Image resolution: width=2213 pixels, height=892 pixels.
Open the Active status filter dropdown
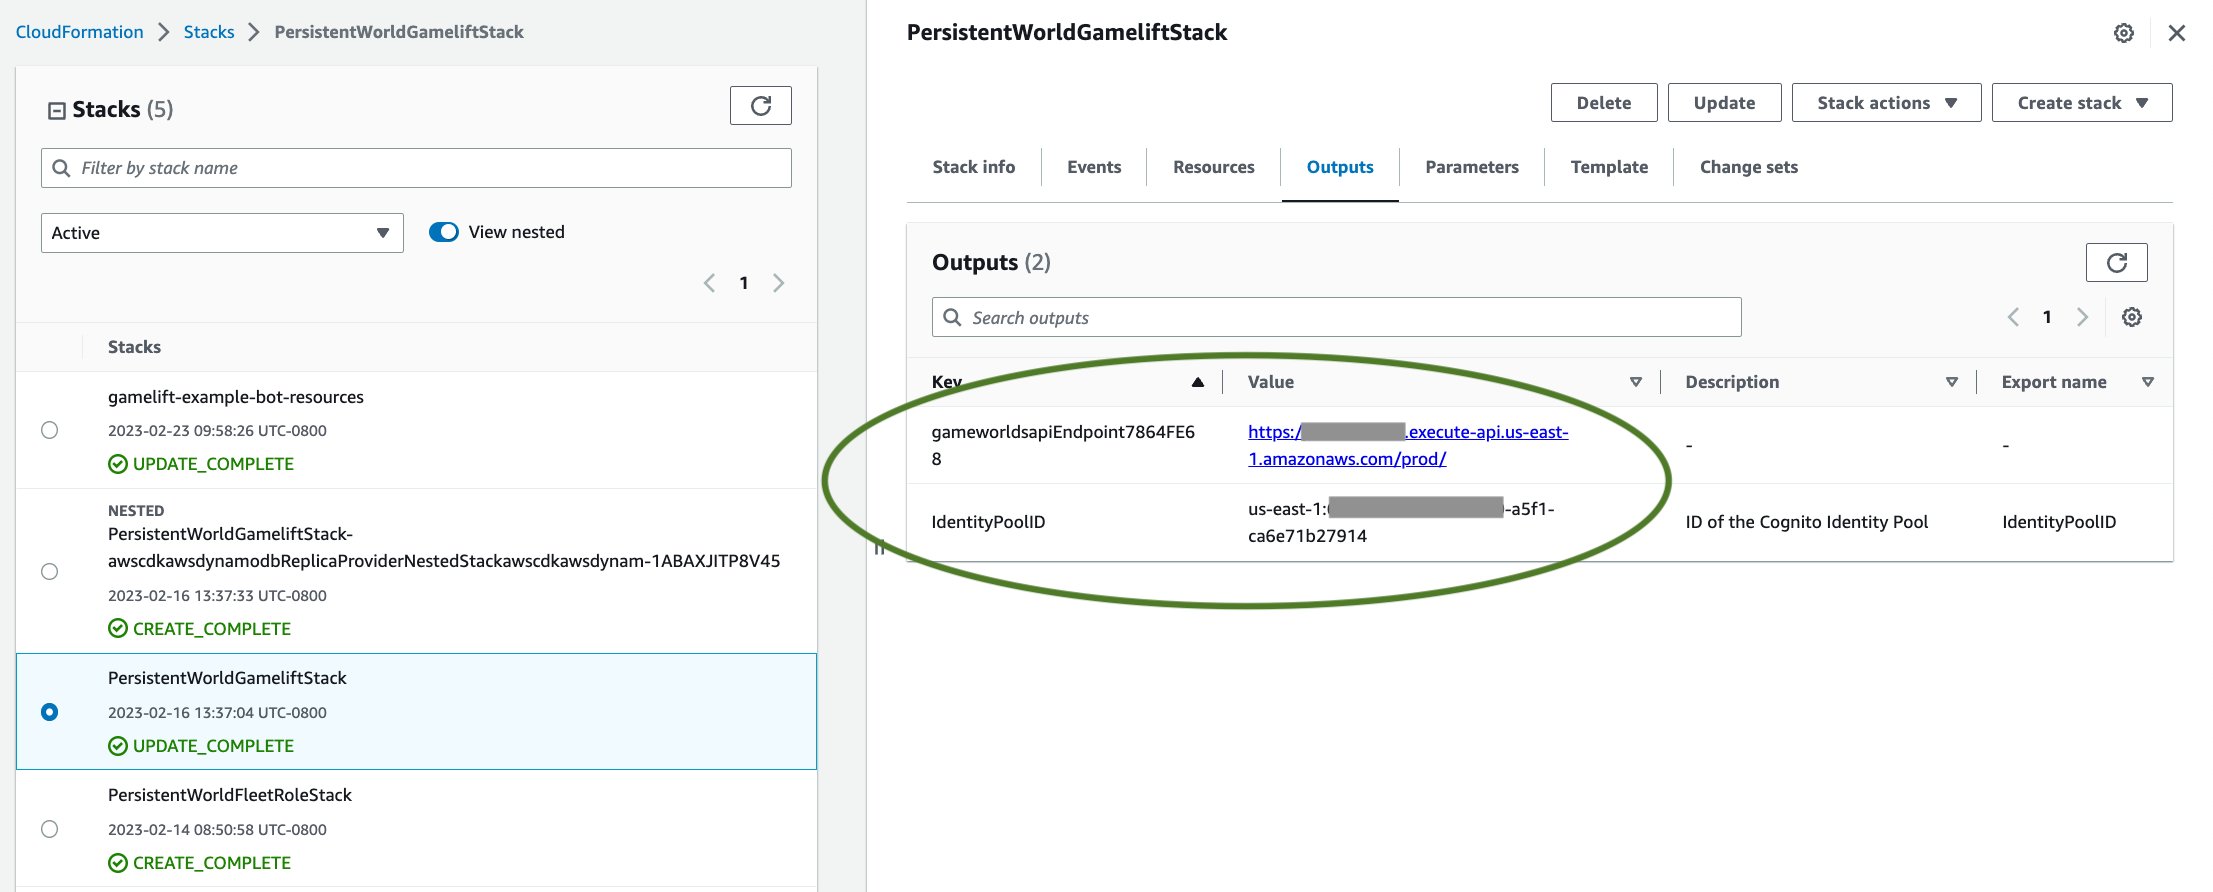(x=222, y=233)
